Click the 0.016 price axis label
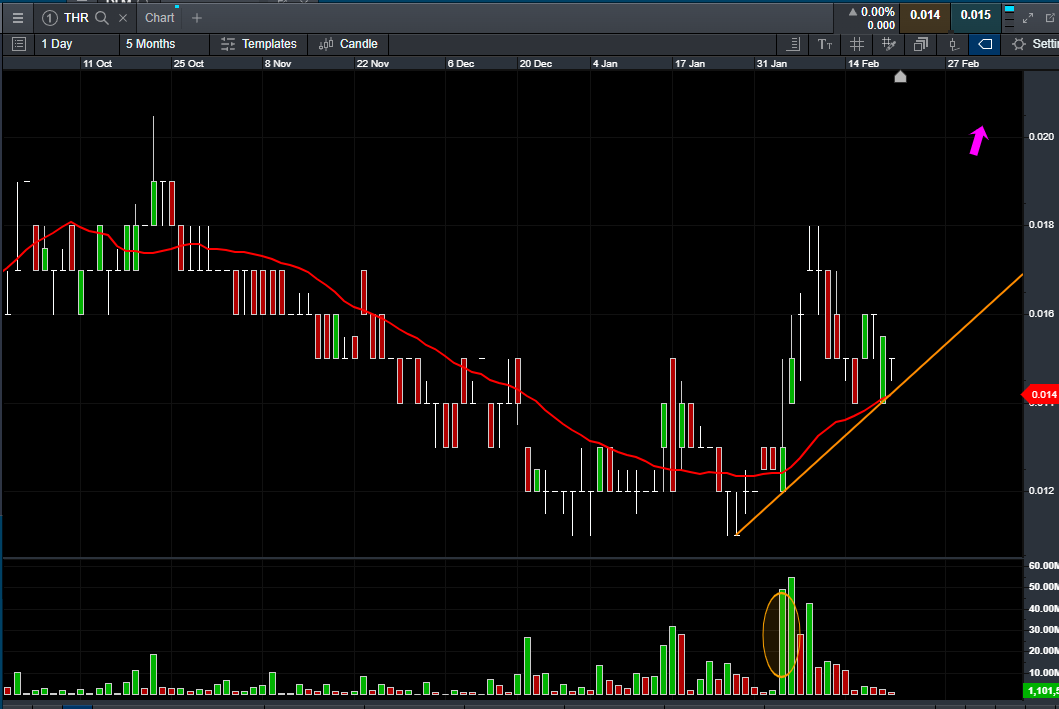 click(1041, 313)
